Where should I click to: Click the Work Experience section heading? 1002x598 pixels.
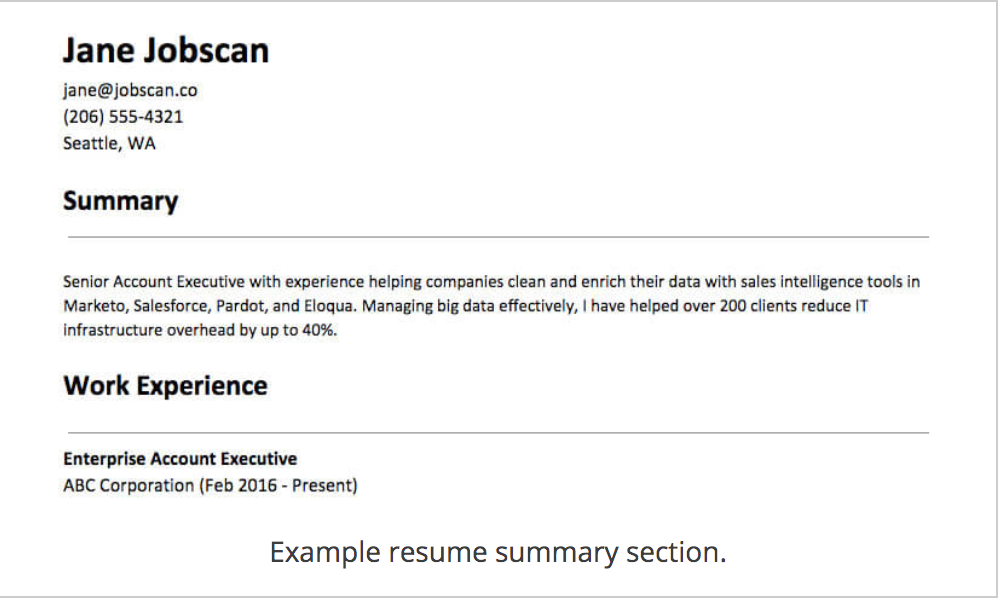(165, 386)
